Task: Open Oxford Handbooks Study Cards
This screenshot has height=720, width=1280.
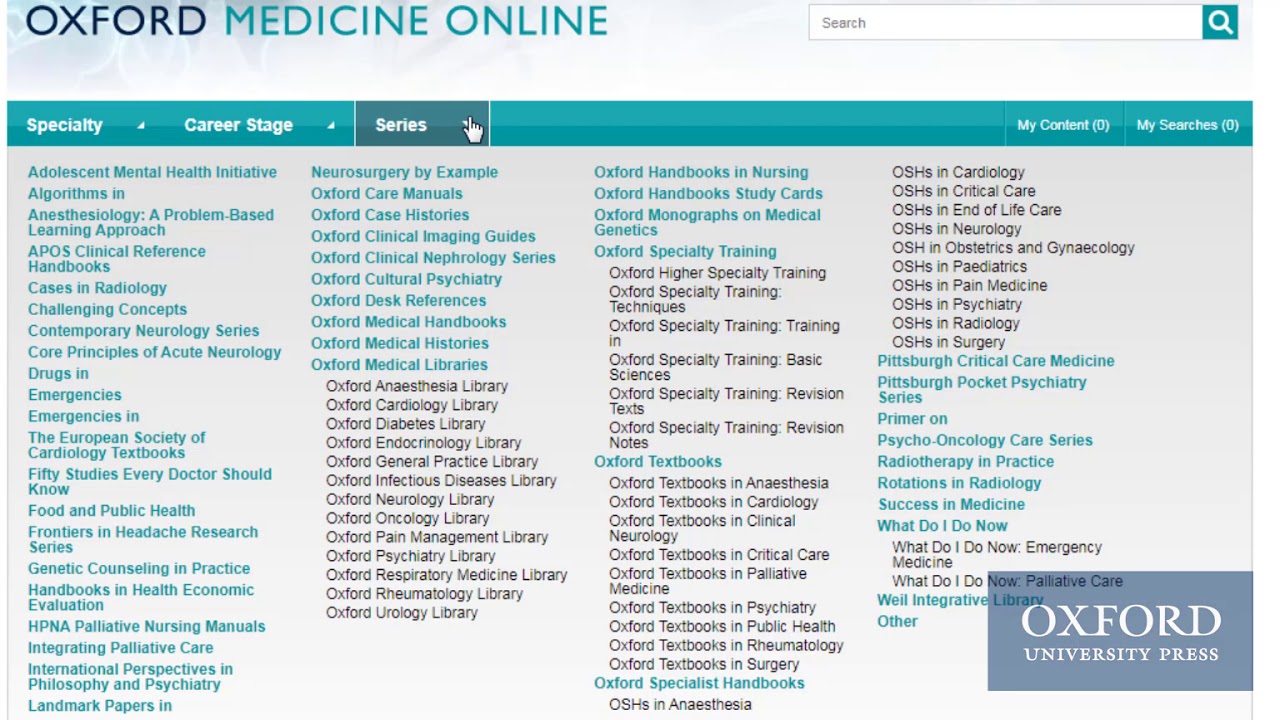Action: 708,194
